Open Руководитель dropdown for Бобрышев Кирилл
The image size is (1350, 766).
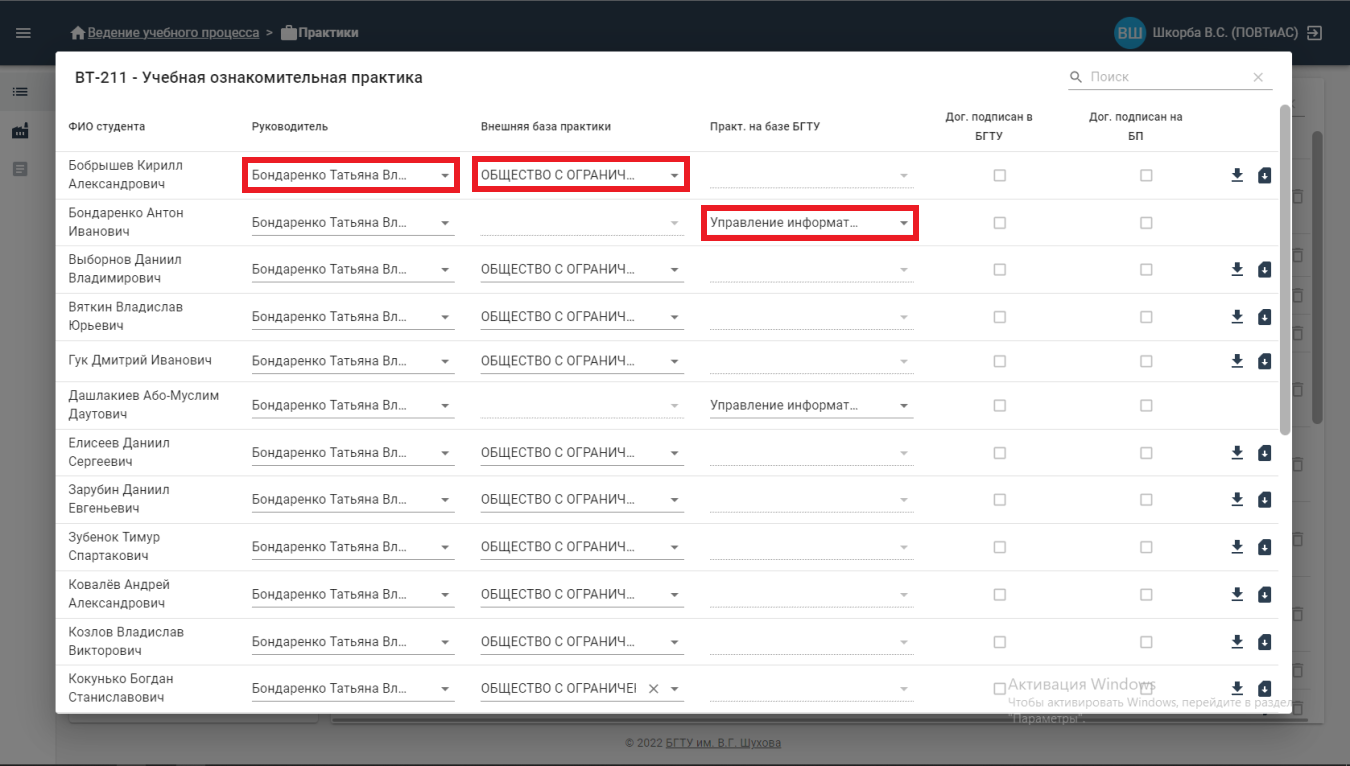(x=352, y=175)
